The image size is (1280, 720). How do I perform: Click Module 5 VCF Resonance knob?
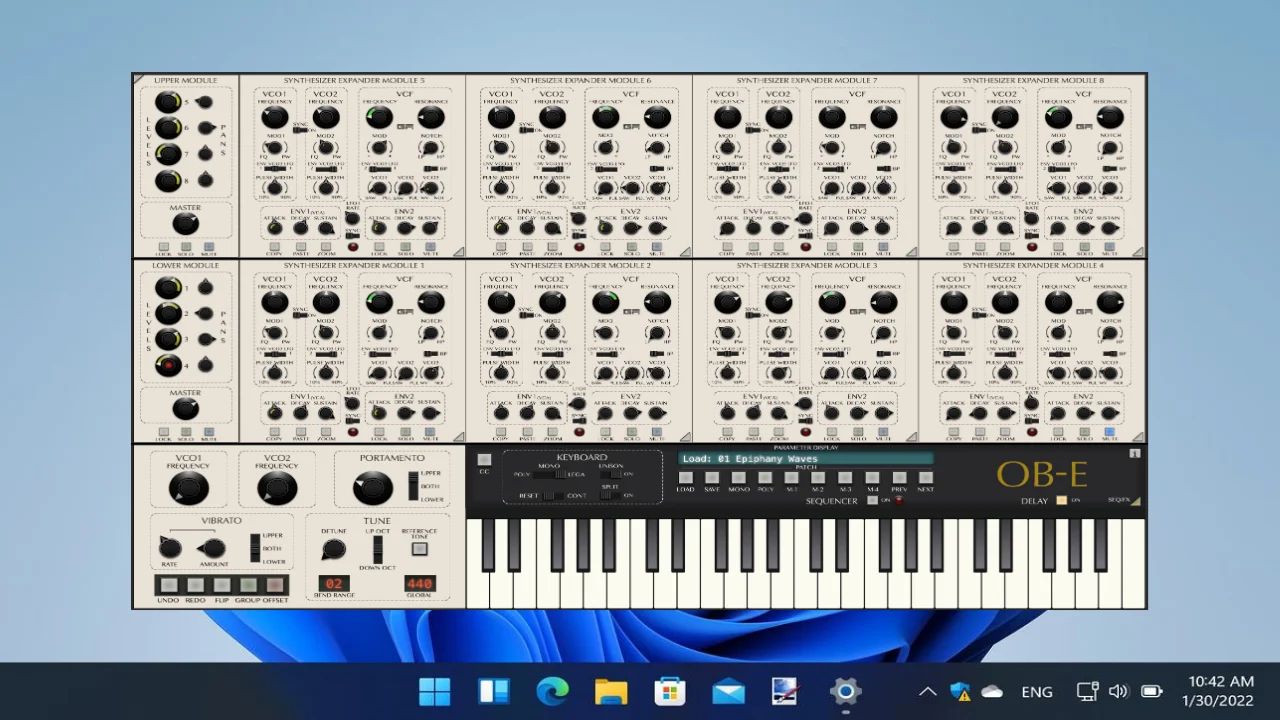coord(431,117)
